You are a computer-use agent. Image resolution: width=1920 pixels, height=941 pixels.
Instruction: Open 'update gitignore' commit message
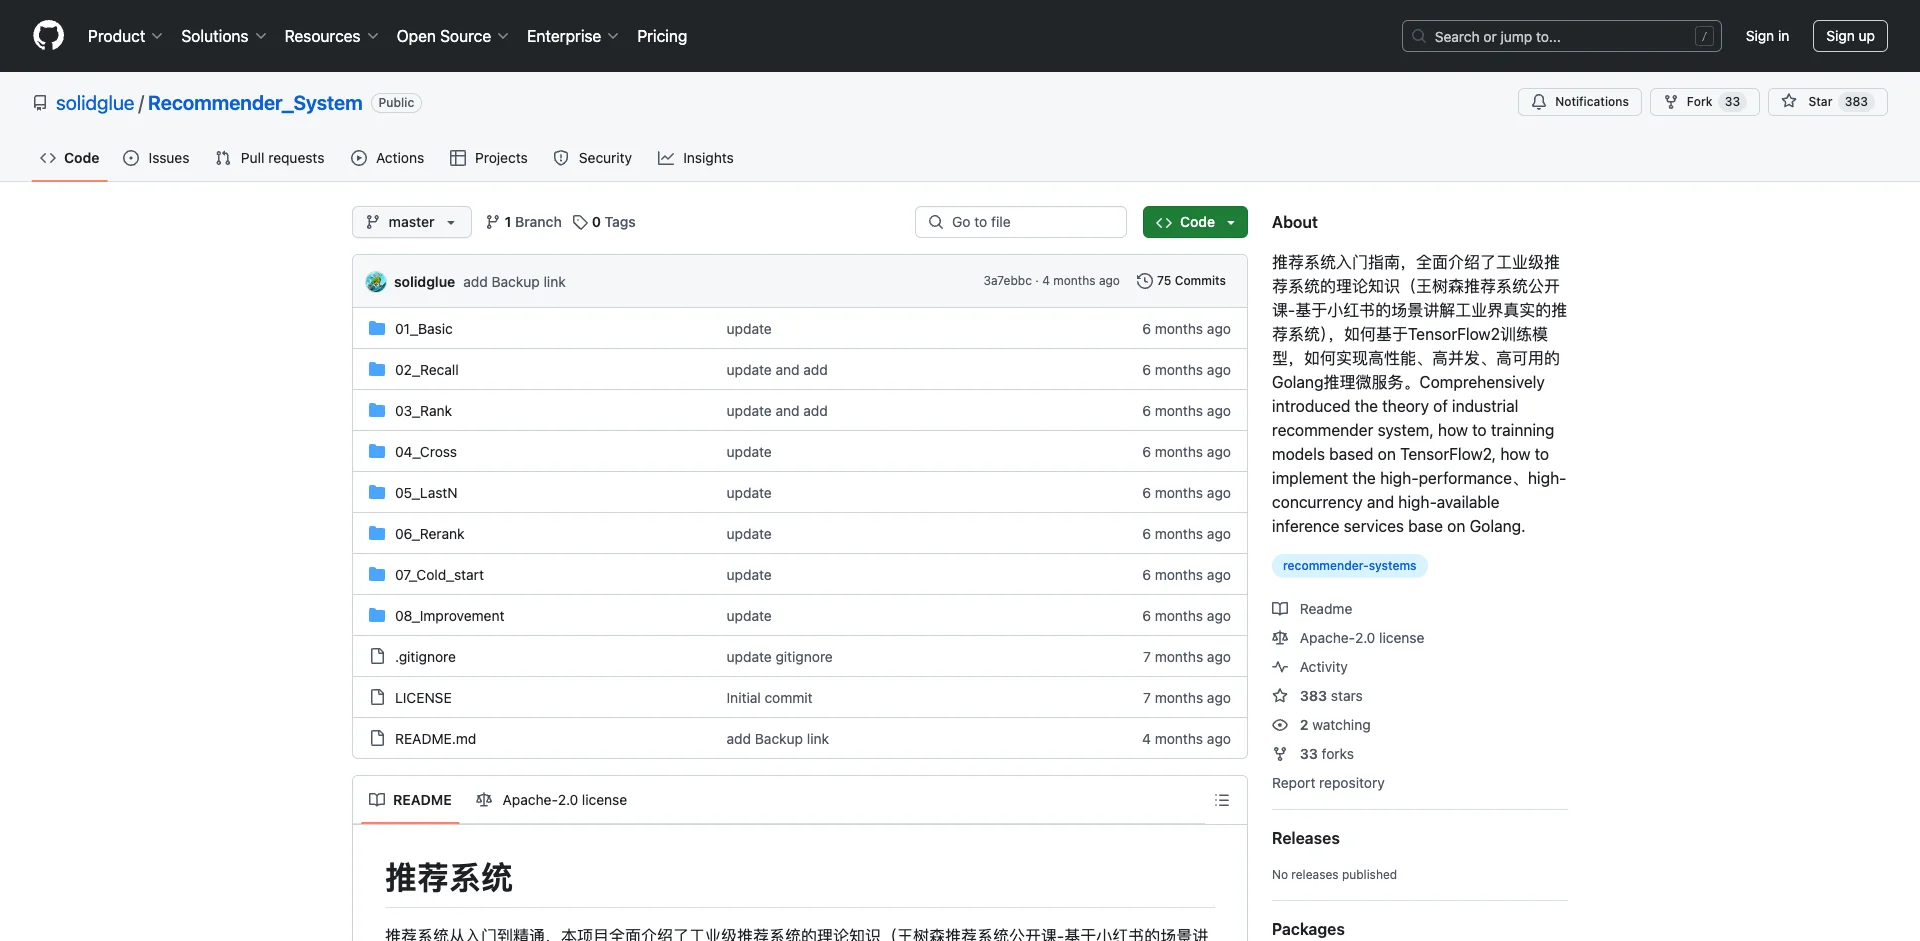(x=779, y=657)
